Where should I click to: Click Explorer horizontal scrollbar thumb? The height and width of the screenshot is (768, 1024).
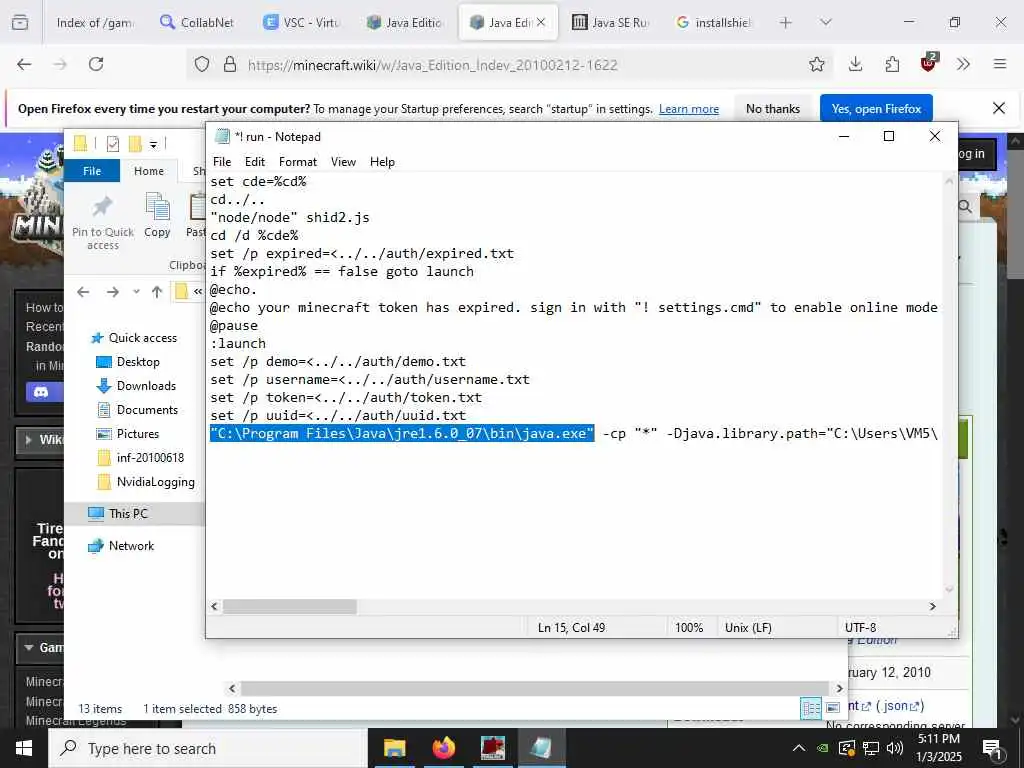pos(534,688)
